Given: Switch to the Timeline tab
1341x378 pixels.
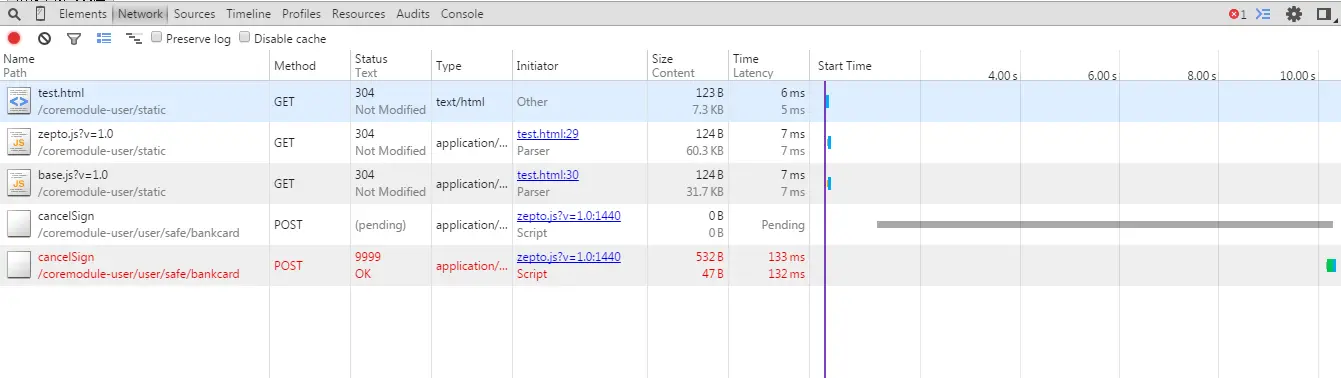Looking at the screenshot, I should 248,14.
